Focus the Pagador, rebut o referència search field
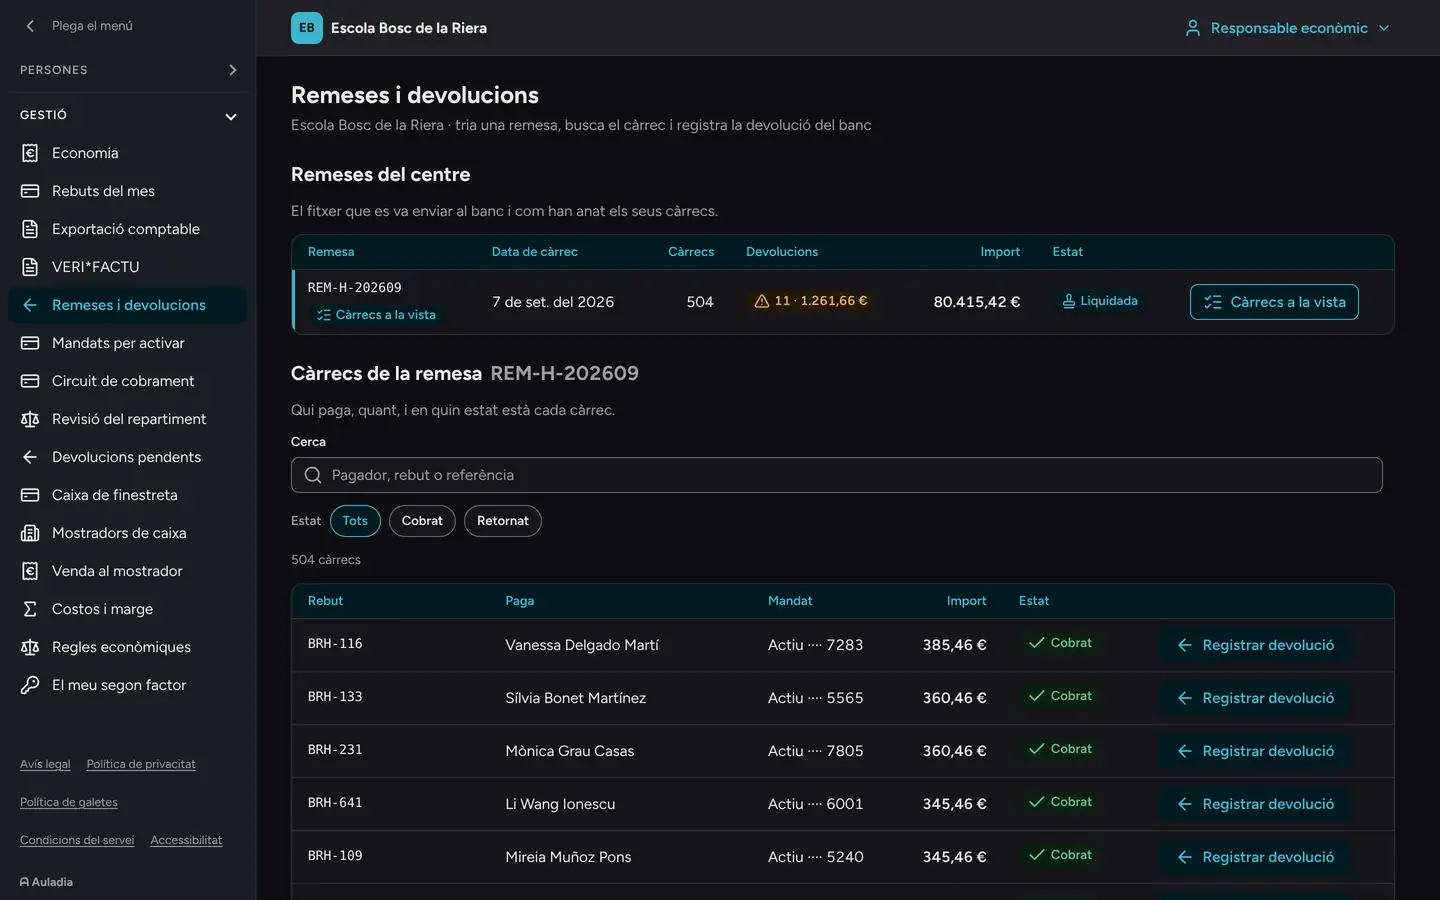1440x900 pixels. (x=836, y=475)
